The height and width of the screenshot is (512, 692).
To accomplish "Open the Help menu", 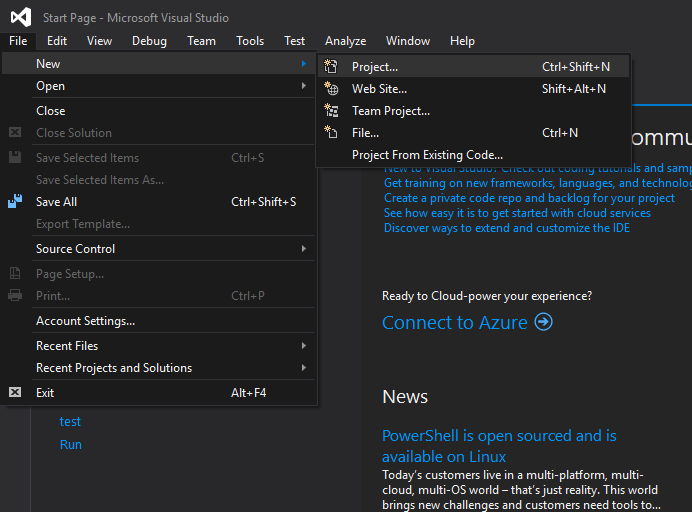I will [x=462, y=41].
